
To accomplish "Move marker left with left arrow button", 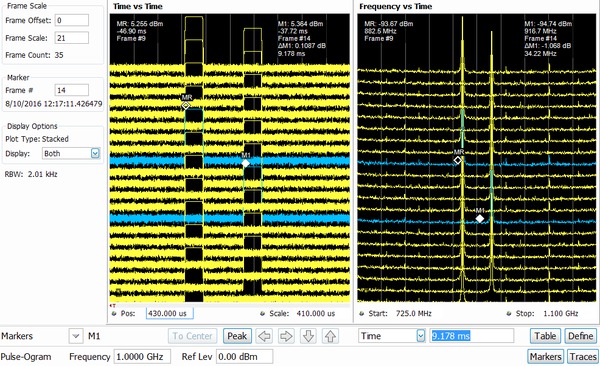I will 264,336.
